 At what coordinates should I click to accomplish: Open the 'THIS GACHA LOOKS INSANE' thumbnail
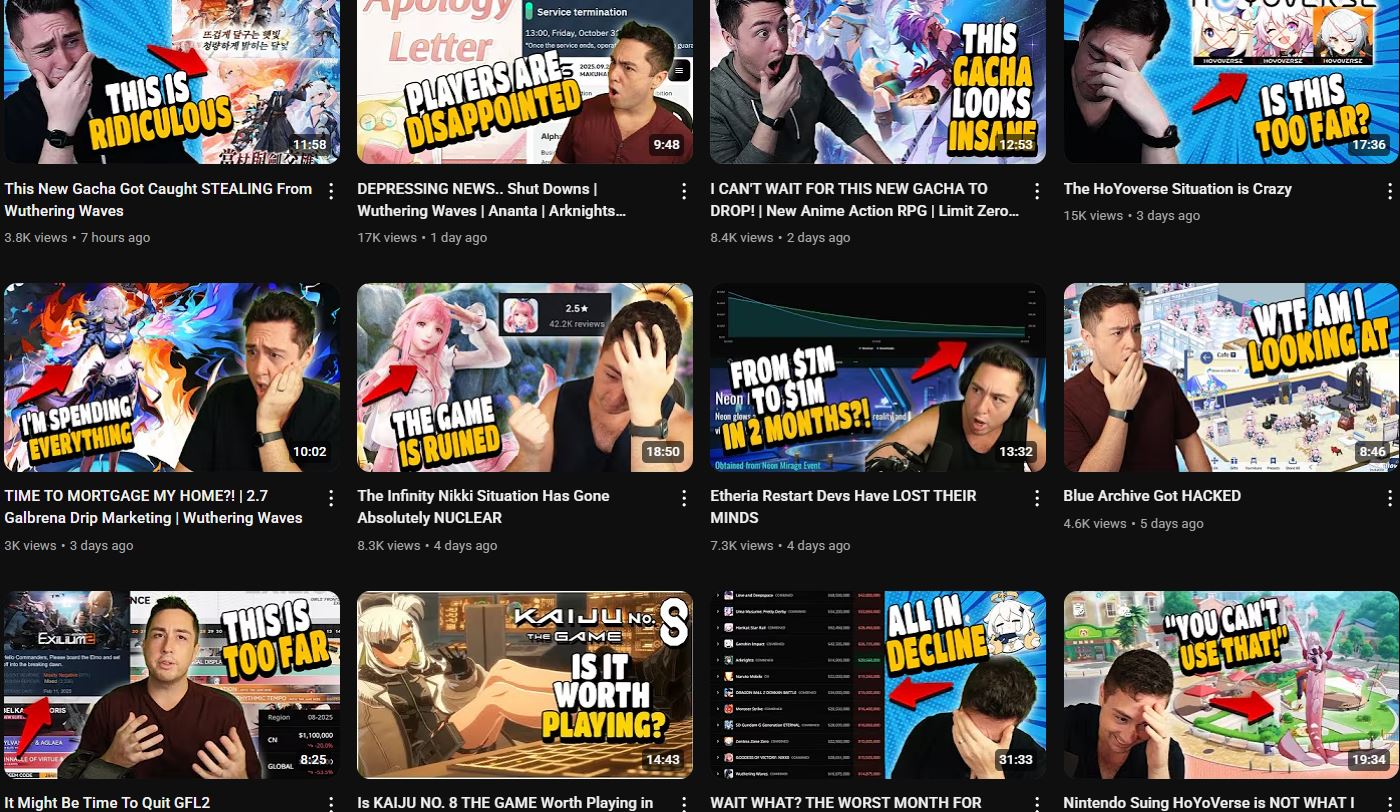click(878, 81)
